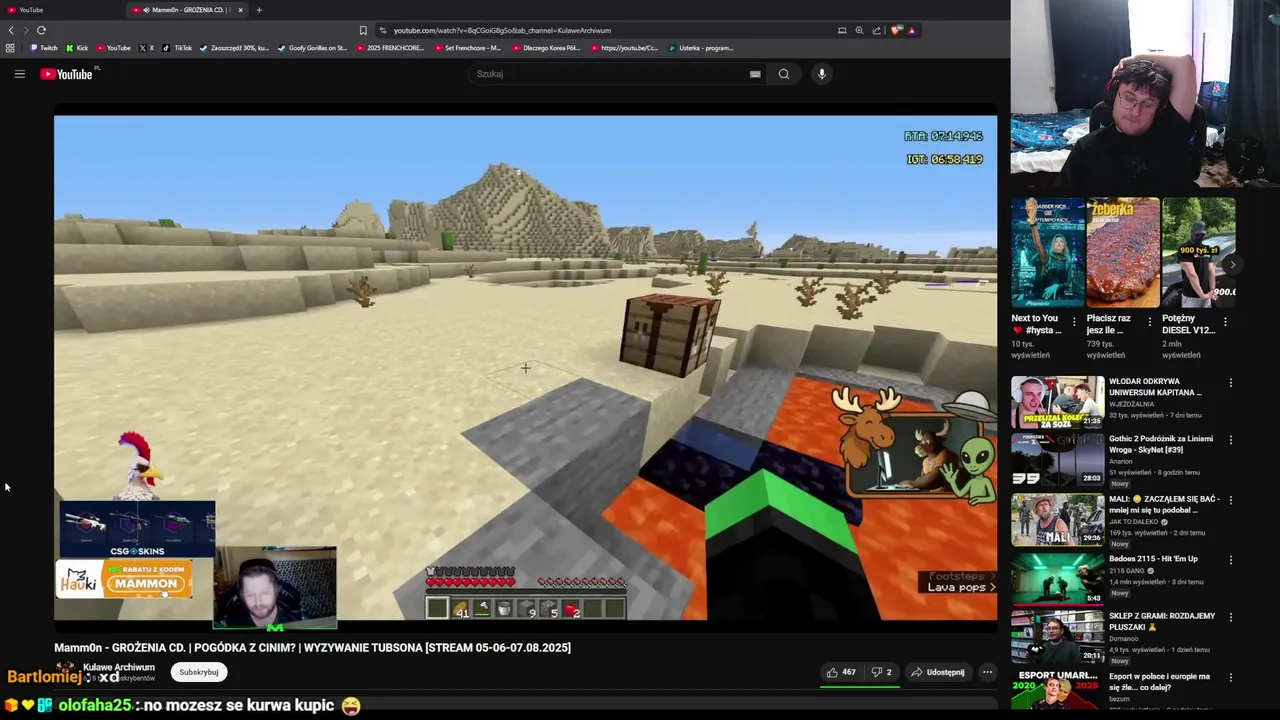Click the share icon in address bar
This screenshot has width=1280, height=720.
click(x=877, y=30)
